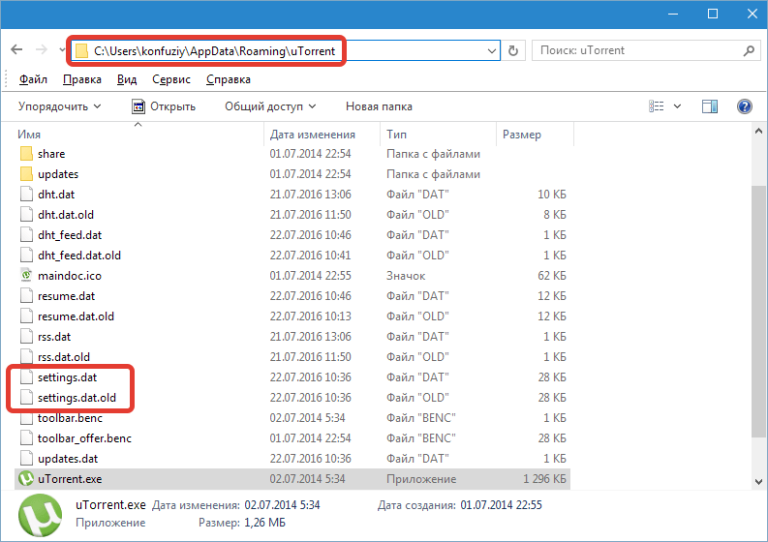
Task: Click the magnifier search icon
Action: pos(748,50)
